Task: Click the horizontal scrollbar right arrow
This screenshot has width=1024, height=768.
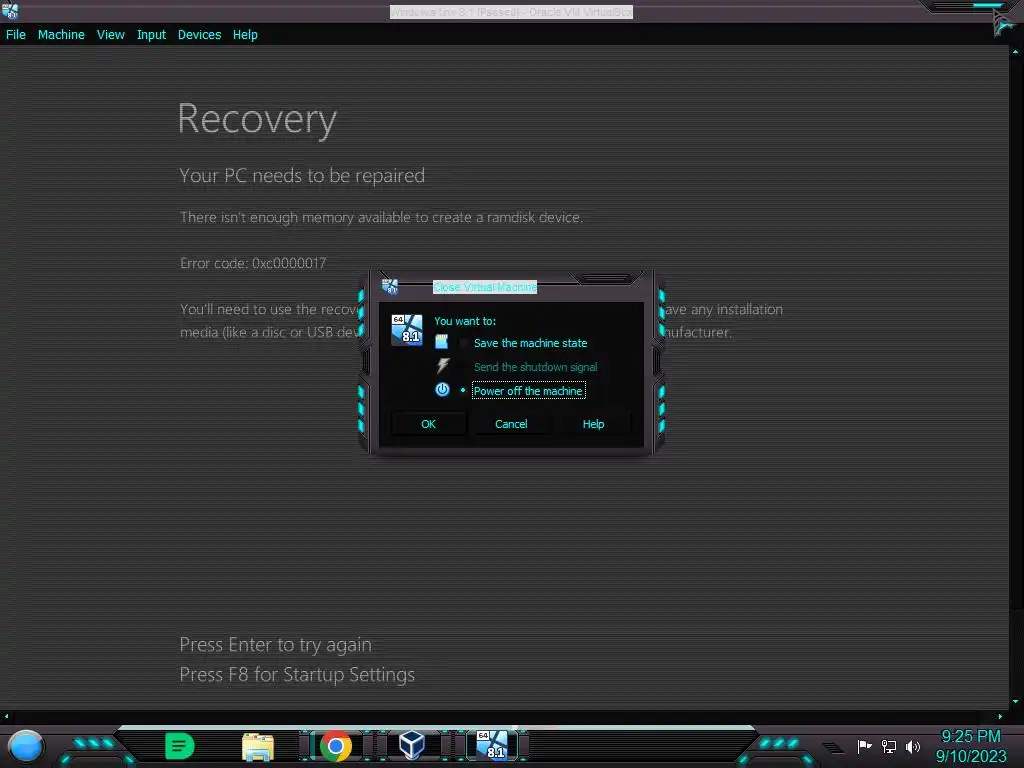Action: click(1000, 716)
